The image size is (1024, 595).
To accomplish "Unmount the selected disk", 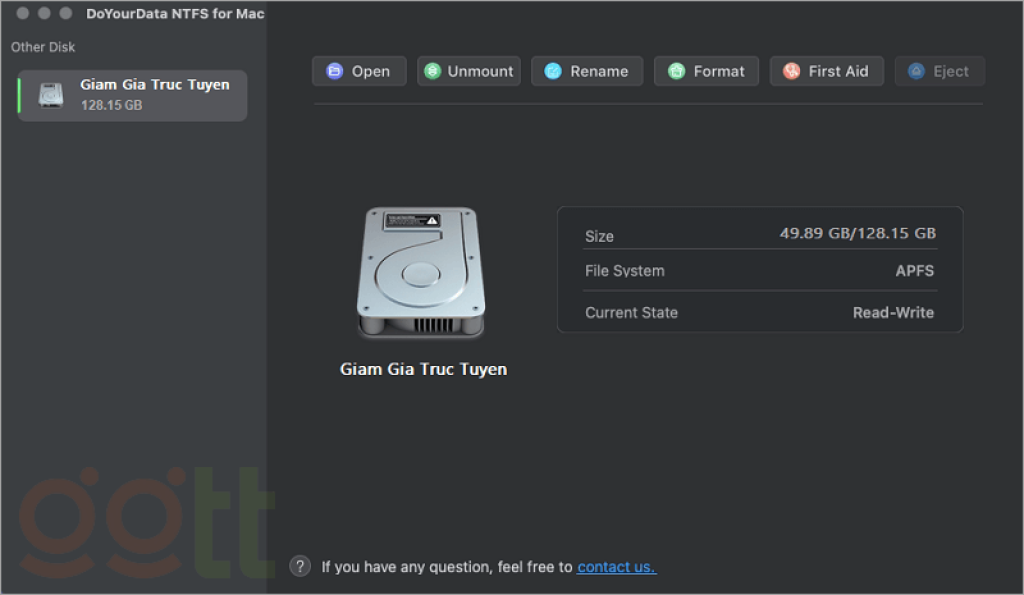I will 468,71.
